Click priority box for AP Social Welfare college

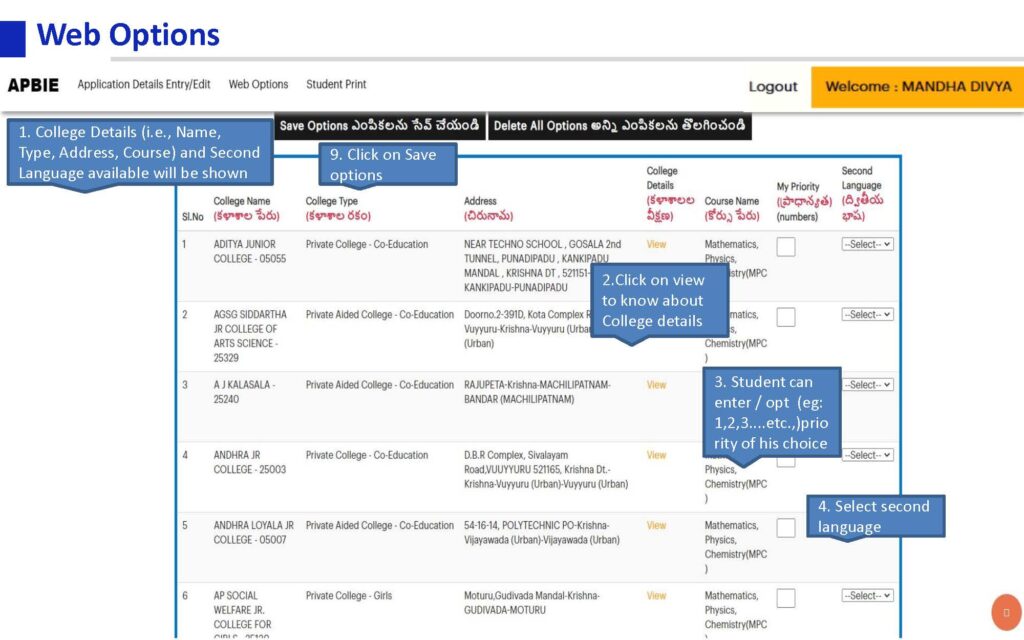point(786,598)
